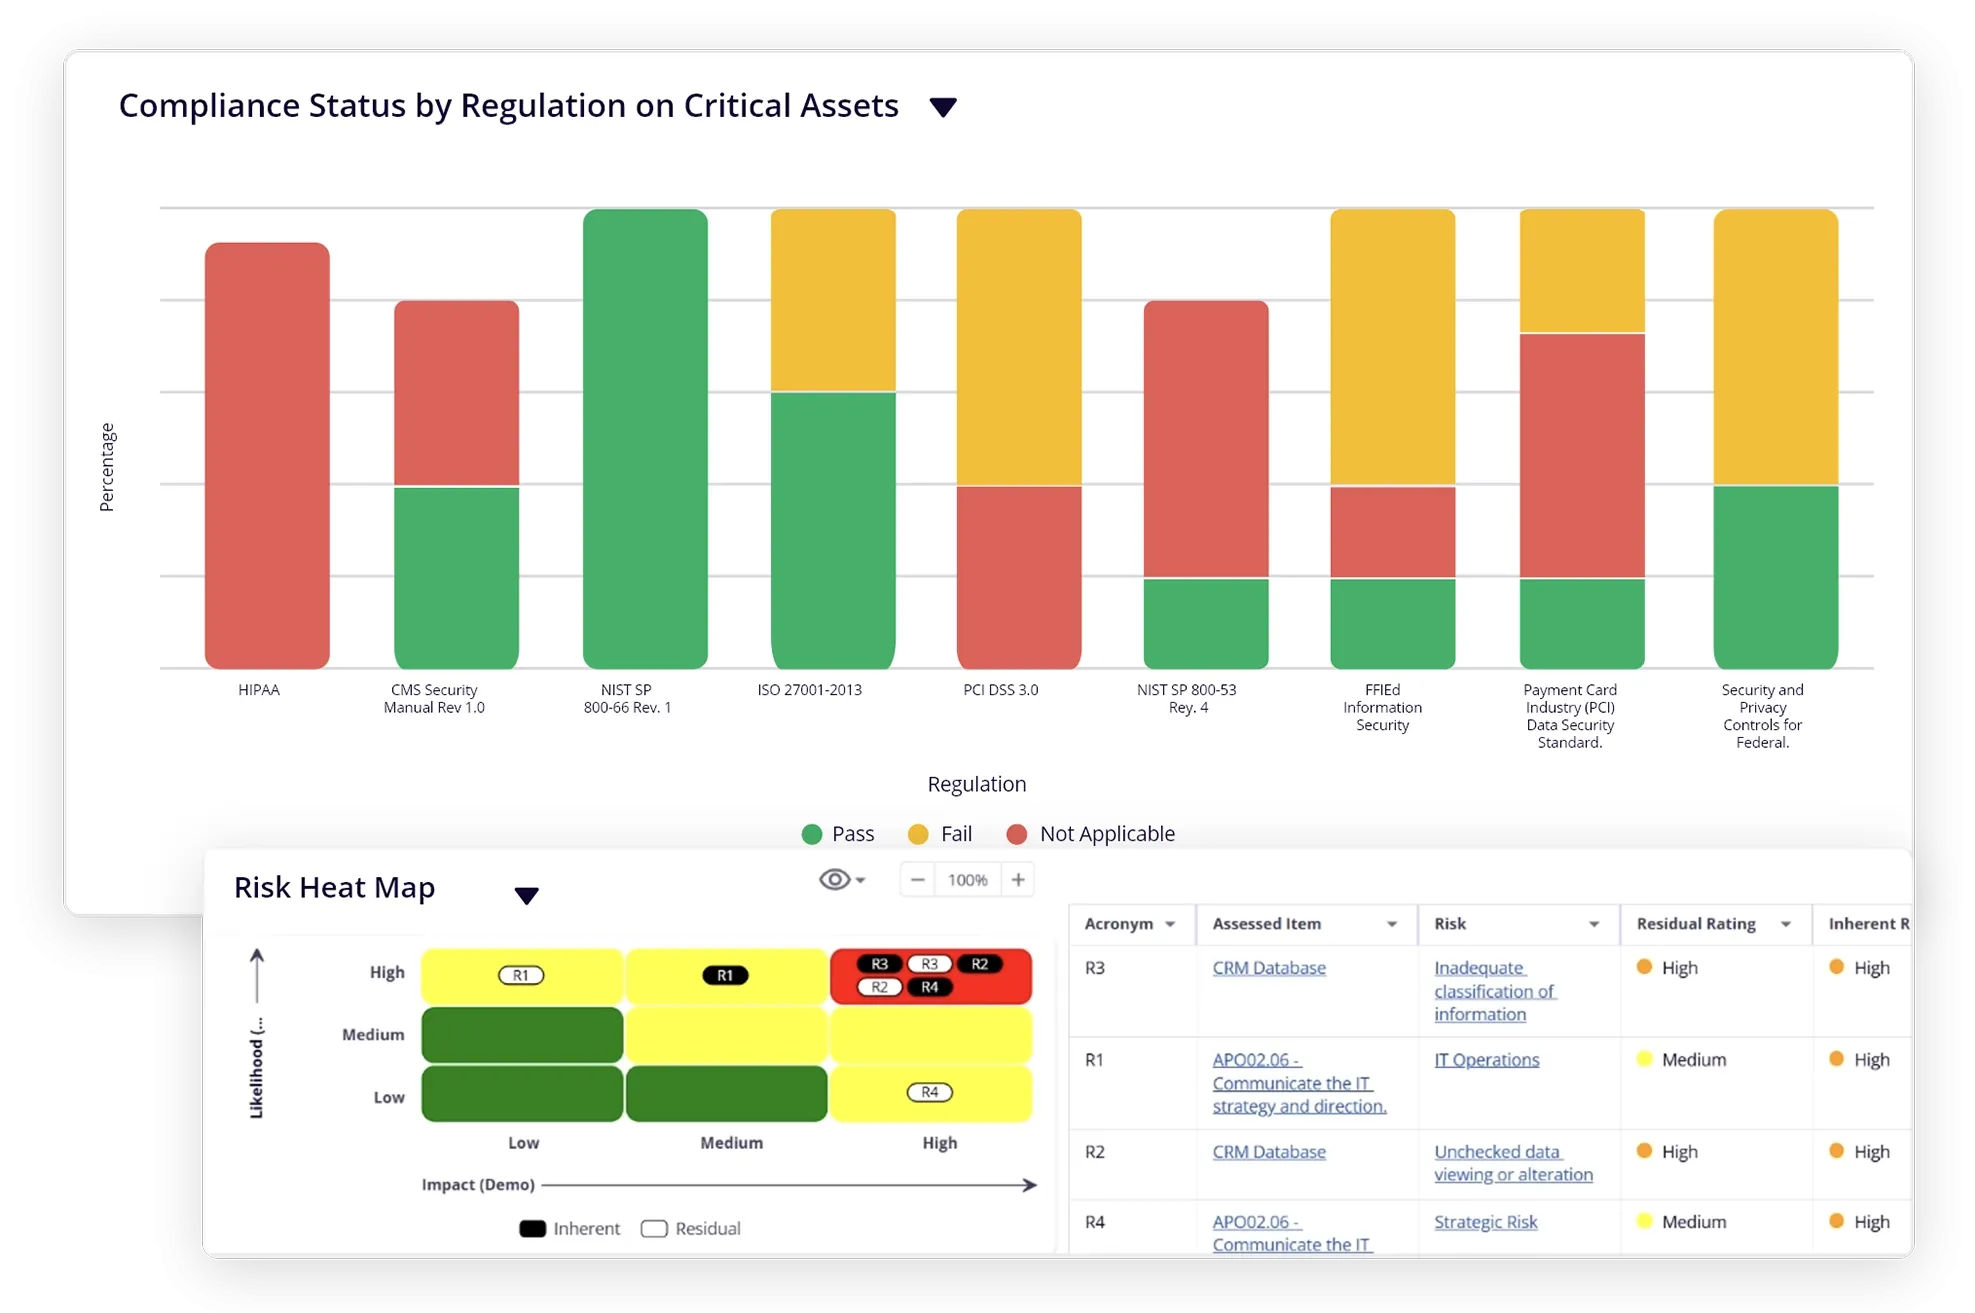This screenshot has height=1313, width=1975.
Task: Toggle the Inherent legend marker
Action: (533, 1228)
